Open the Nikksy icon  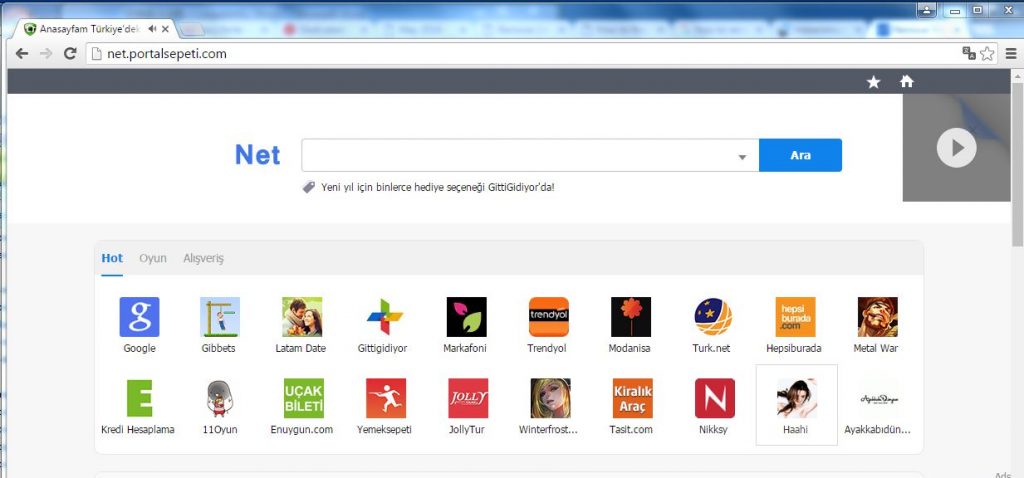pyautogui.click(x=714, y=398)
